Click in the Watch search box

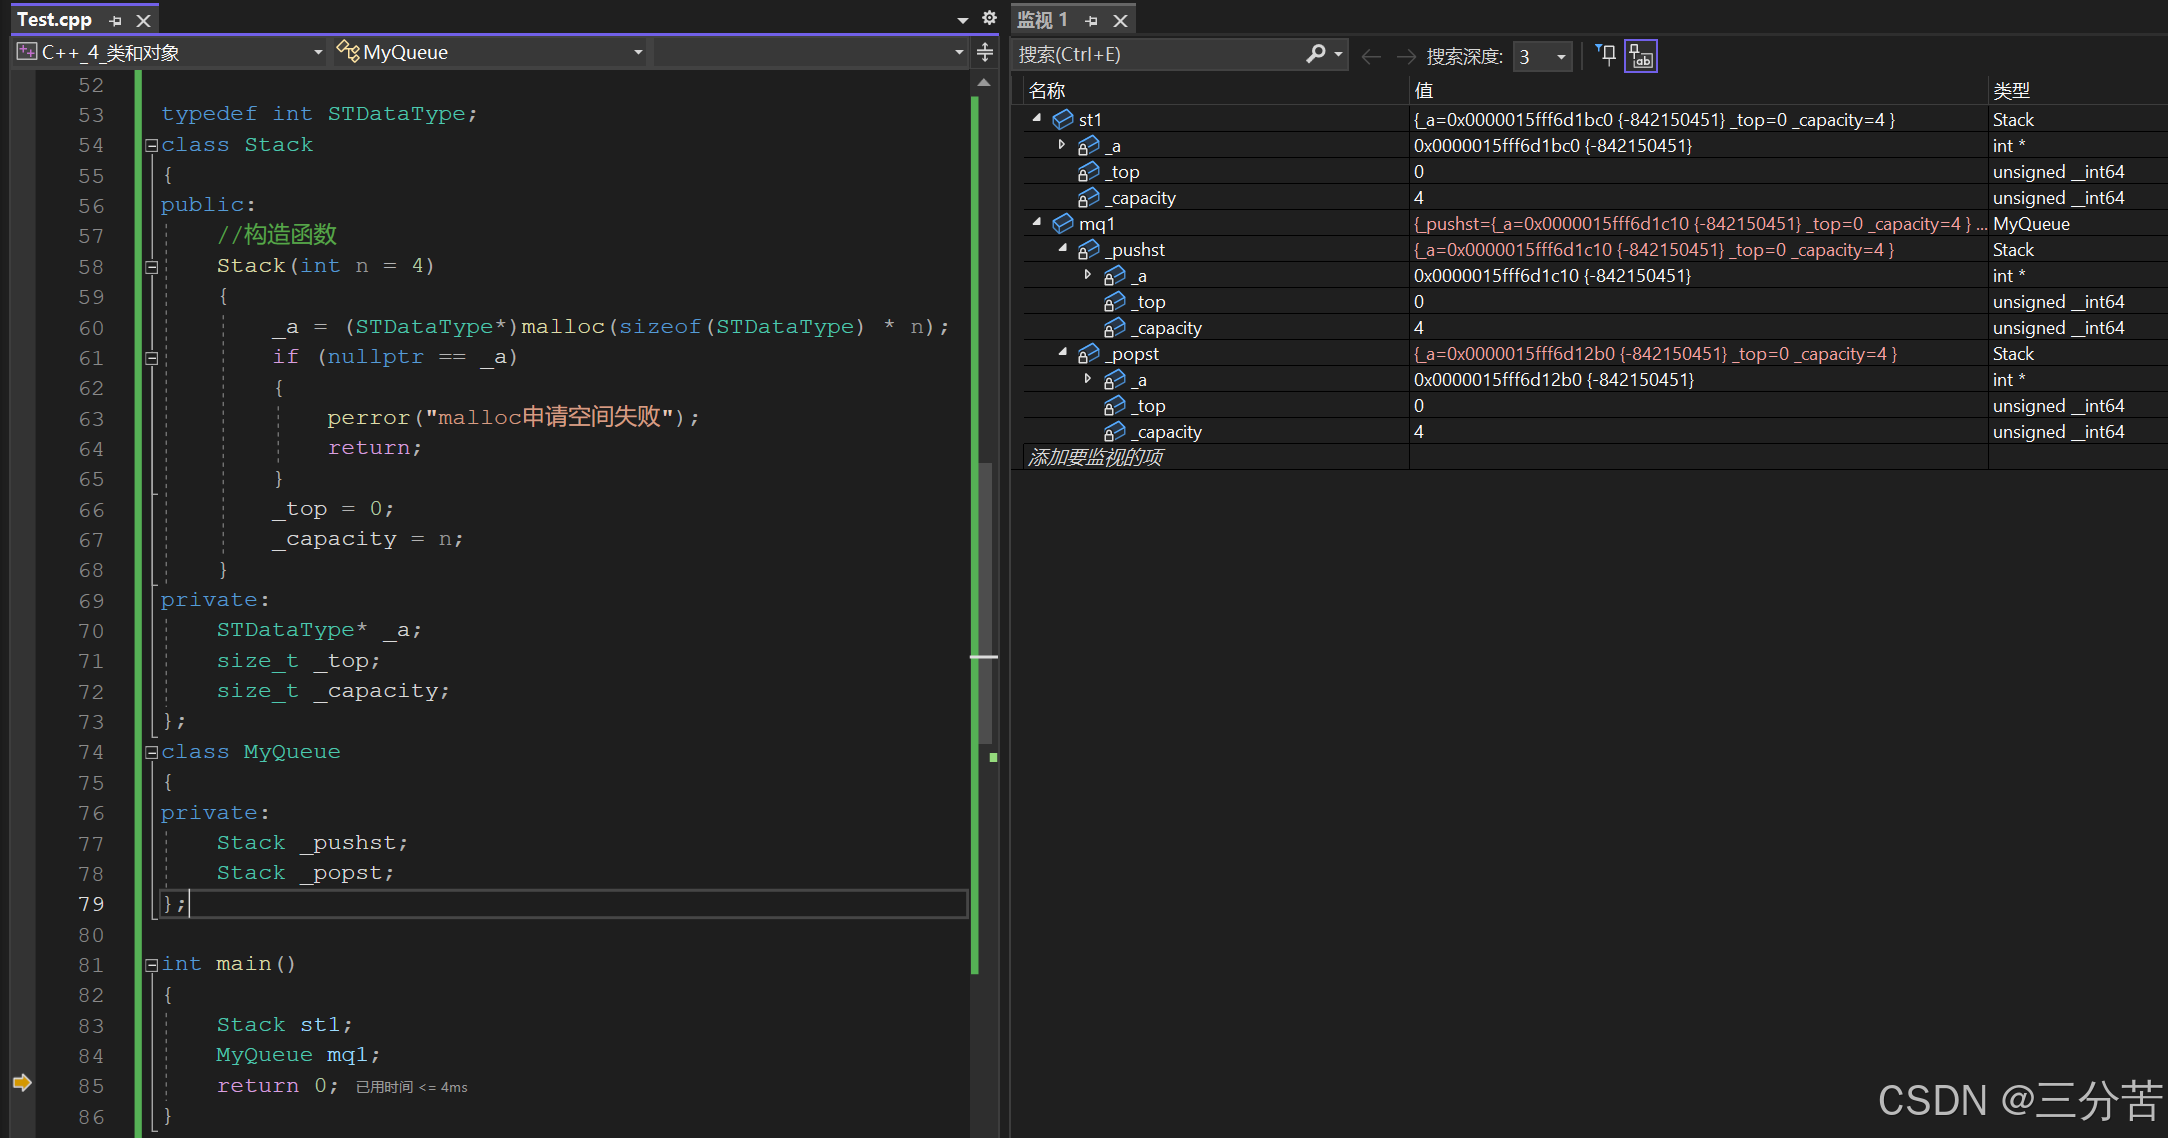click(1150, 55)
